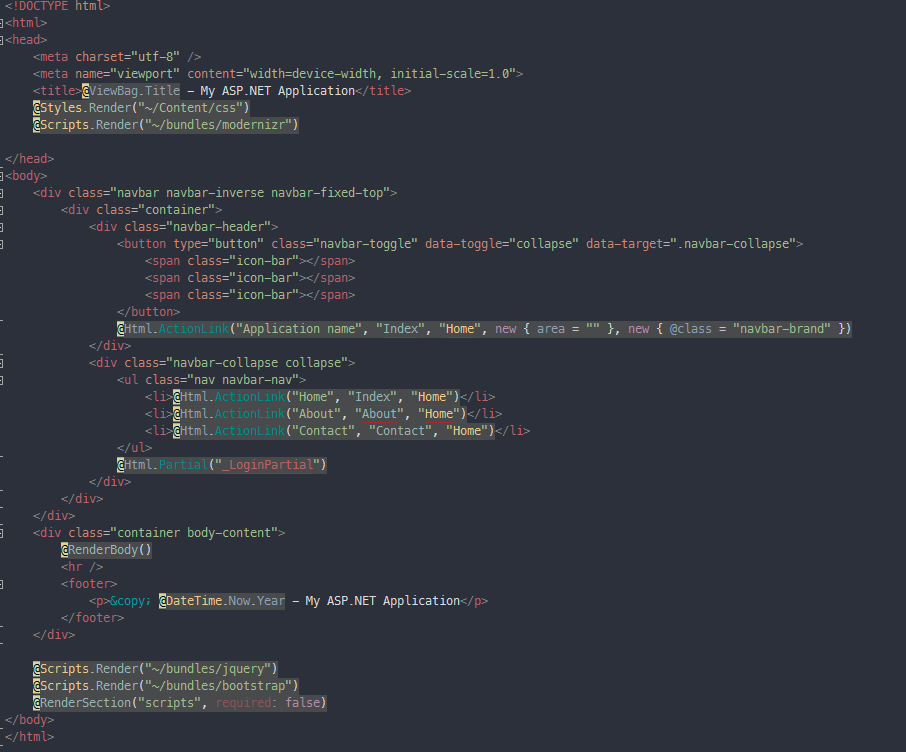The height and width of the screenshot is (752, 906).
Task: Click the <hr /> tag
Action: 82,566
